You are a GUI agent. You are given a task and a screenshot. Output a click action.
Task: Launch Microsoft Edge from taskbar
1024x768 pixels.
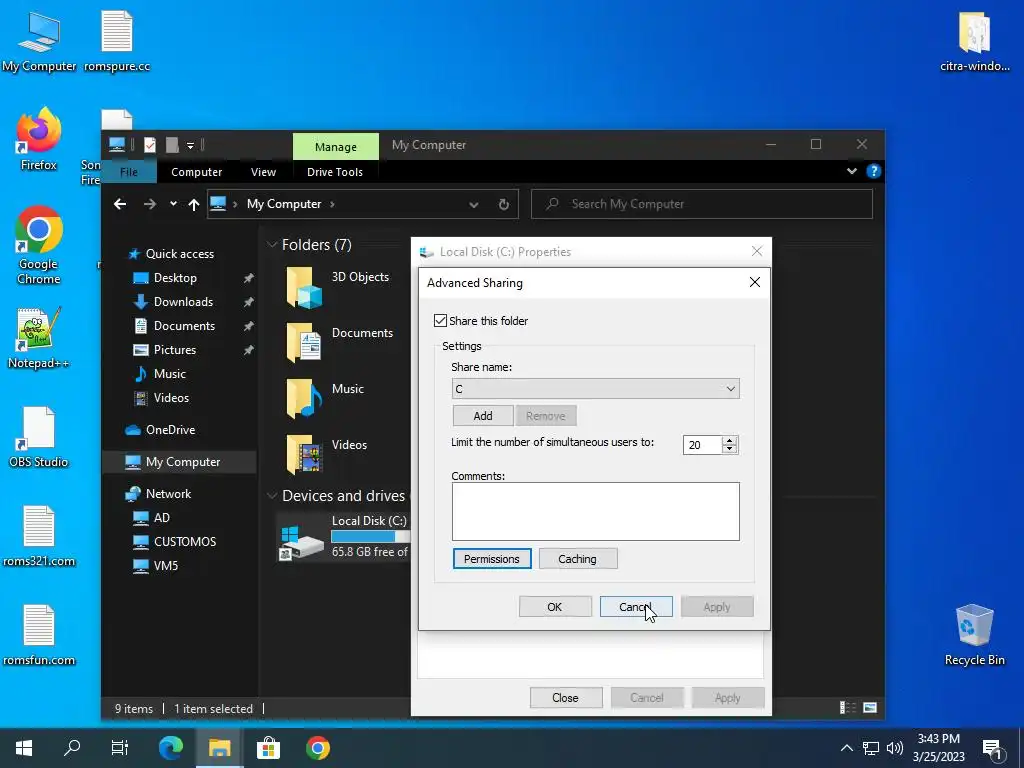[x=171, y=748]
